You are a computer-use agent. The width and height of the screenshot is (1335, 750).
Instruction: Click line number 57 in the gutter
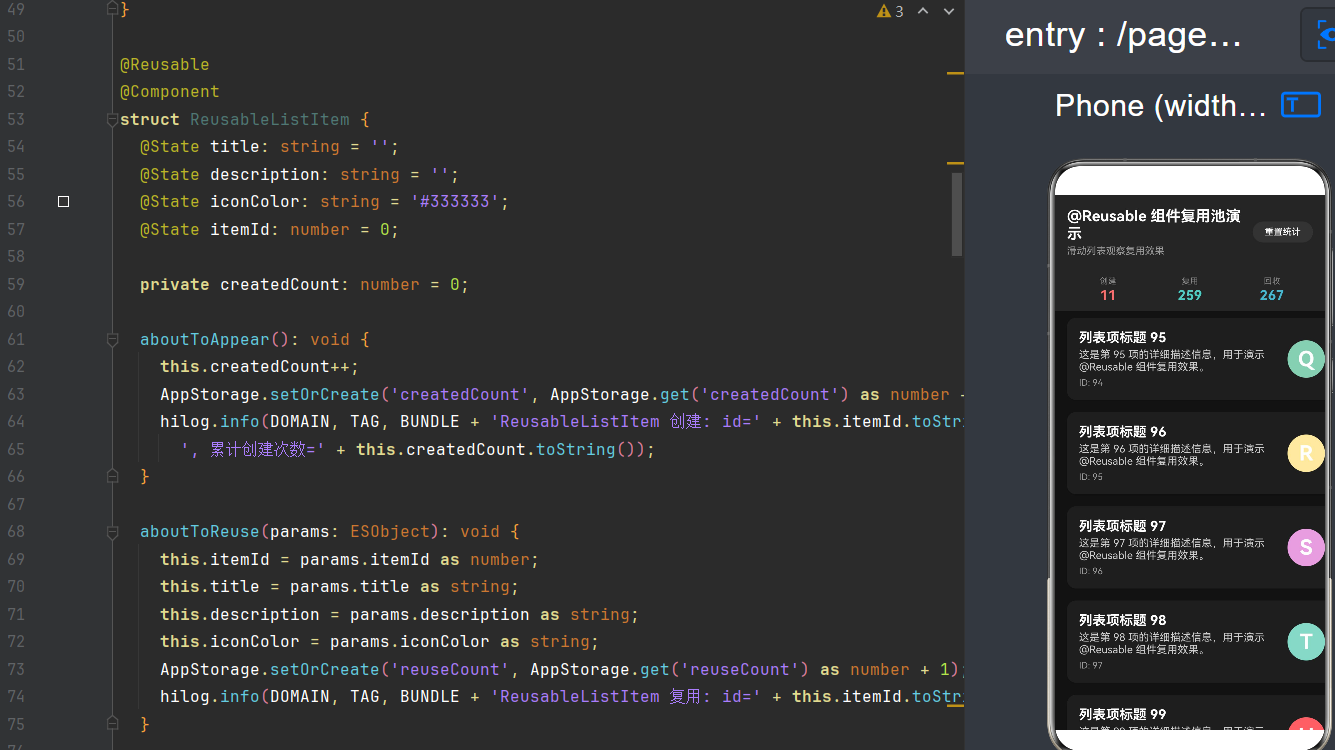(16, 230)
